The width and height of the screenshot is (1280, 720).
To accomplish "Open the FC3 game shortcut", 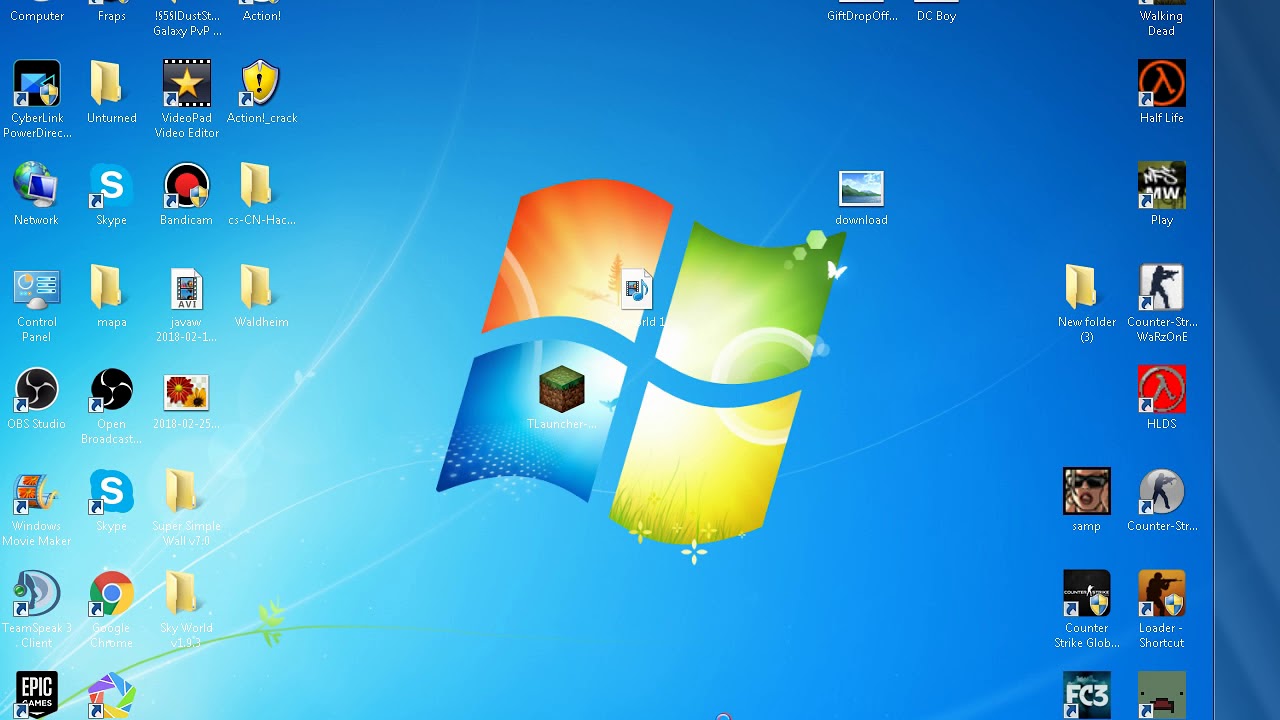I will pos(1086,695).
